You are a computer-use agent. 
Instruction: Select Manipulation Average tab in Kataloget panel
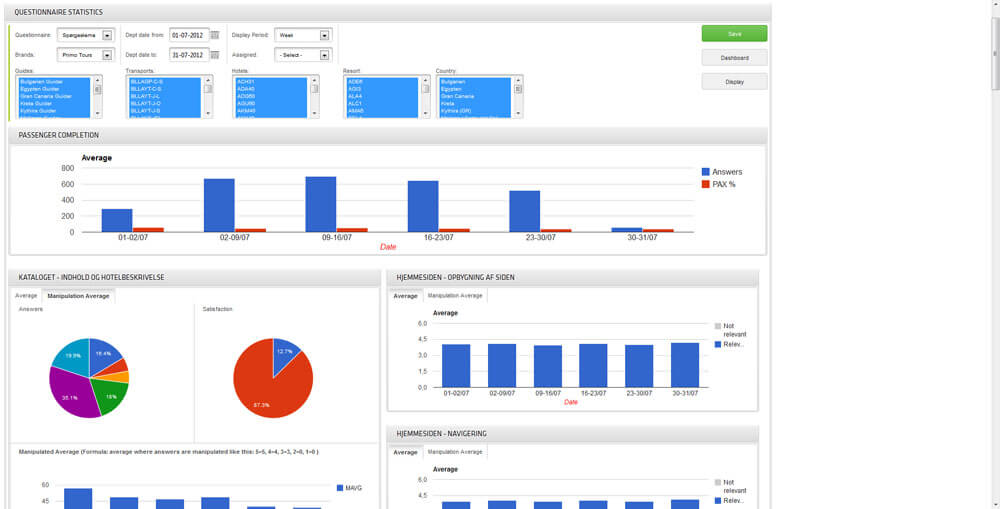click(78, 296)
